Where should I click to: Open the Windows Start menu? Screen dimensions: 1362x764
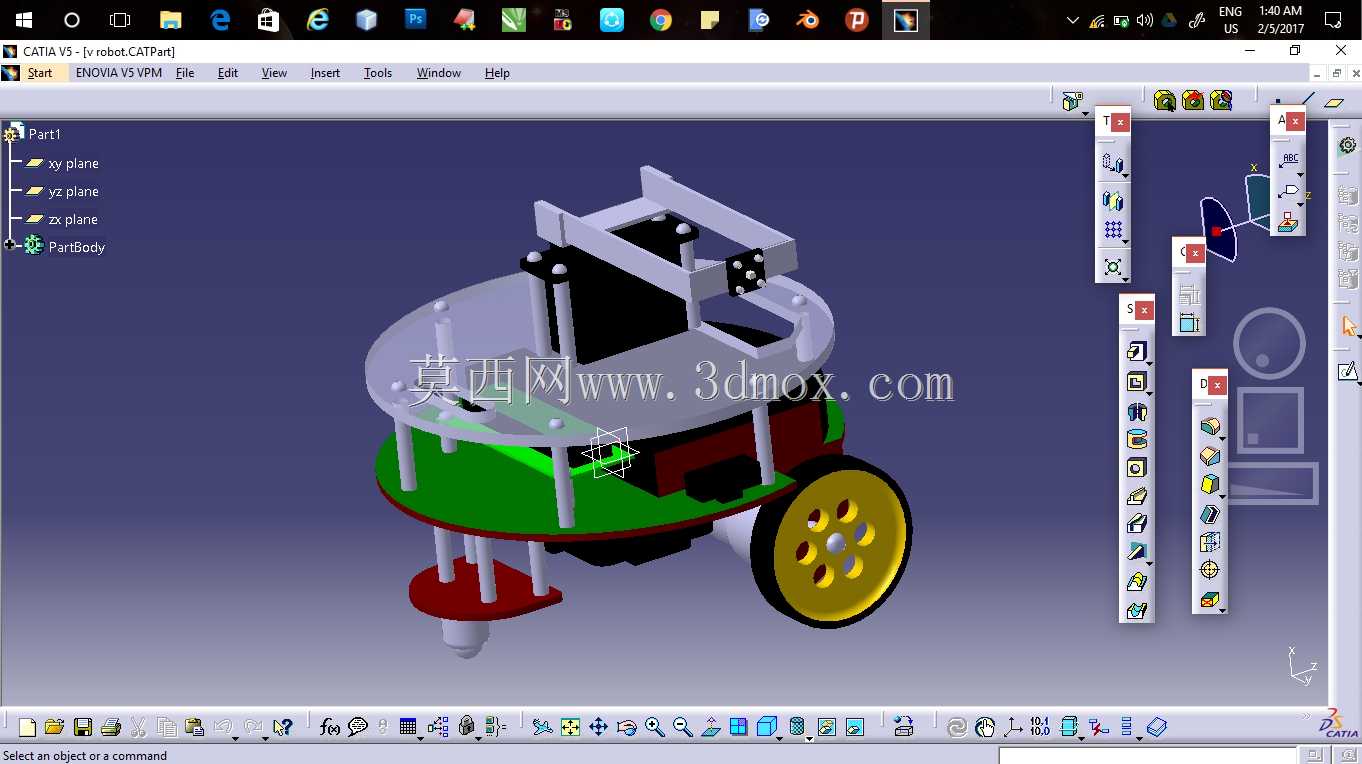(24, 20)
